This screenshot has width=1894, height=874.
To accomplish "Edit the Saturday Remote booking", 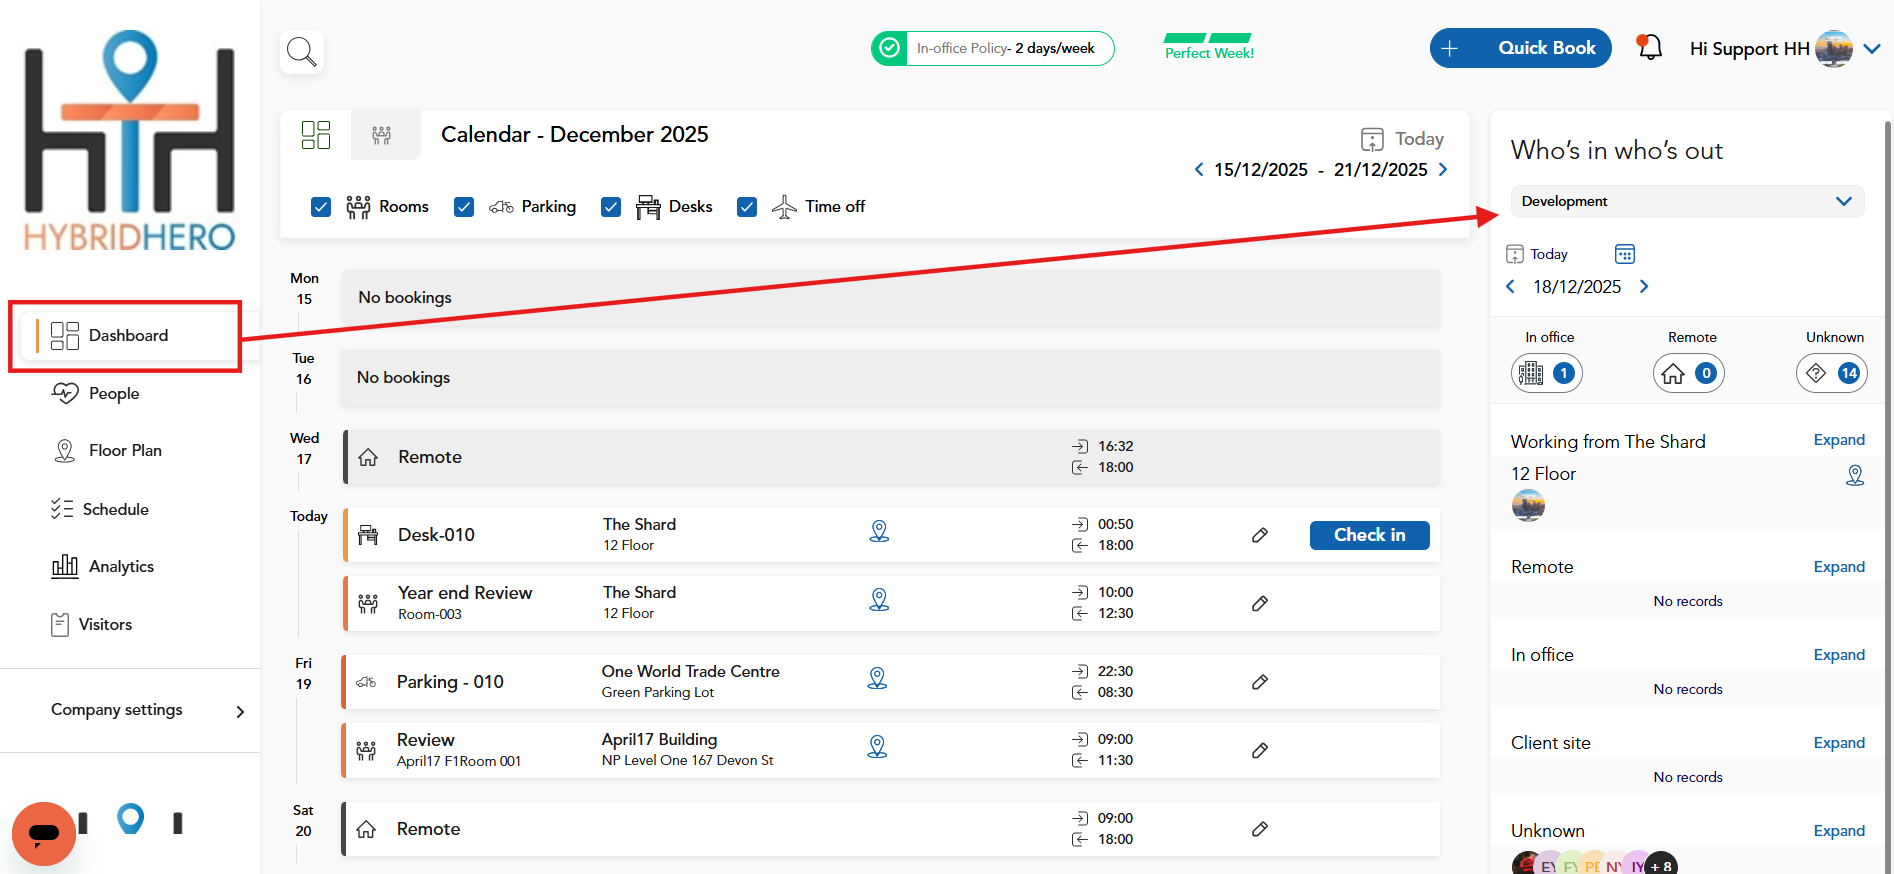I will click(1260, 829).
